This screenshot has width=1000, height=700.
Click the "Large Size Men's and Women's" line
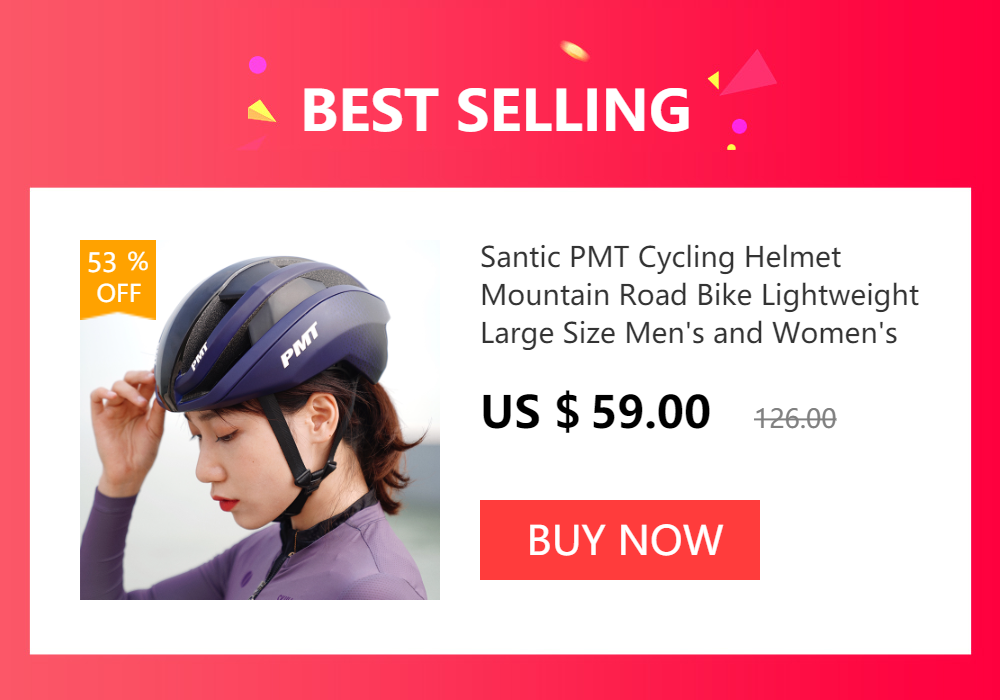(x=689, y=333)
